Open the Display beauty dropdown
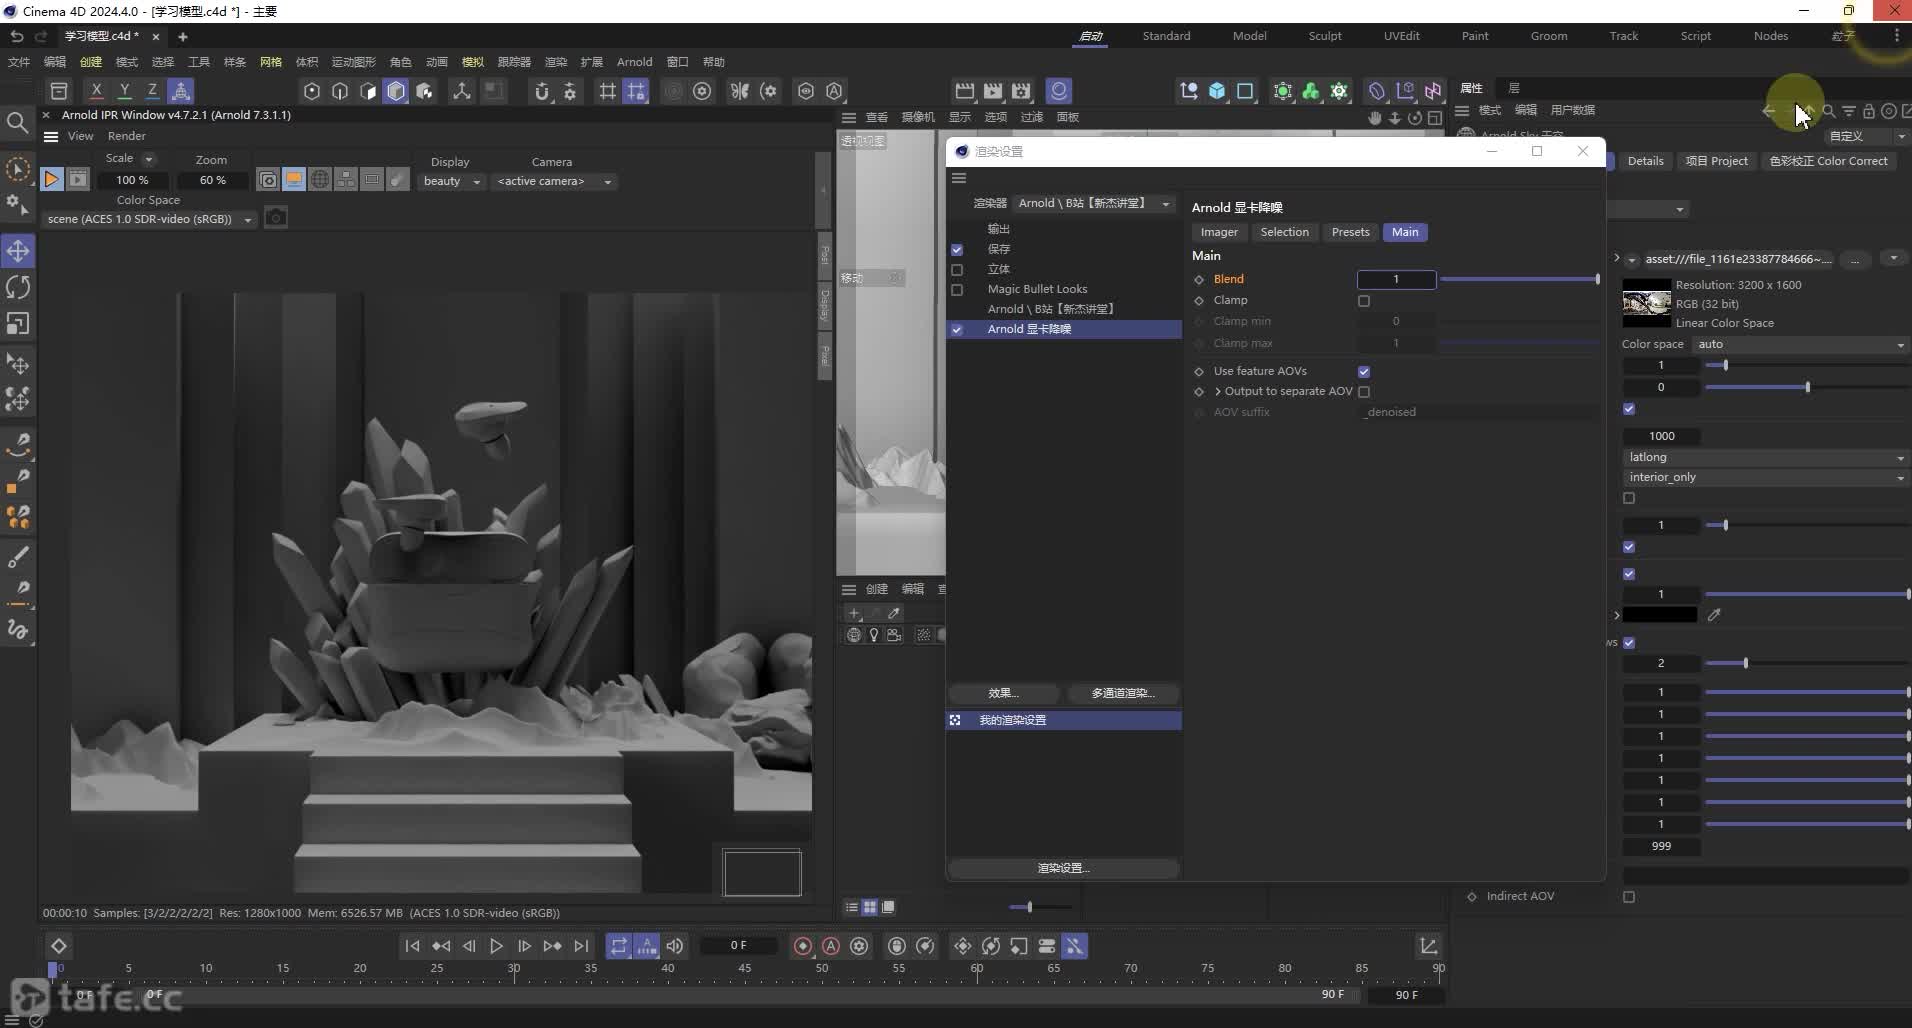The image size is (1912, 1028). 452,181
